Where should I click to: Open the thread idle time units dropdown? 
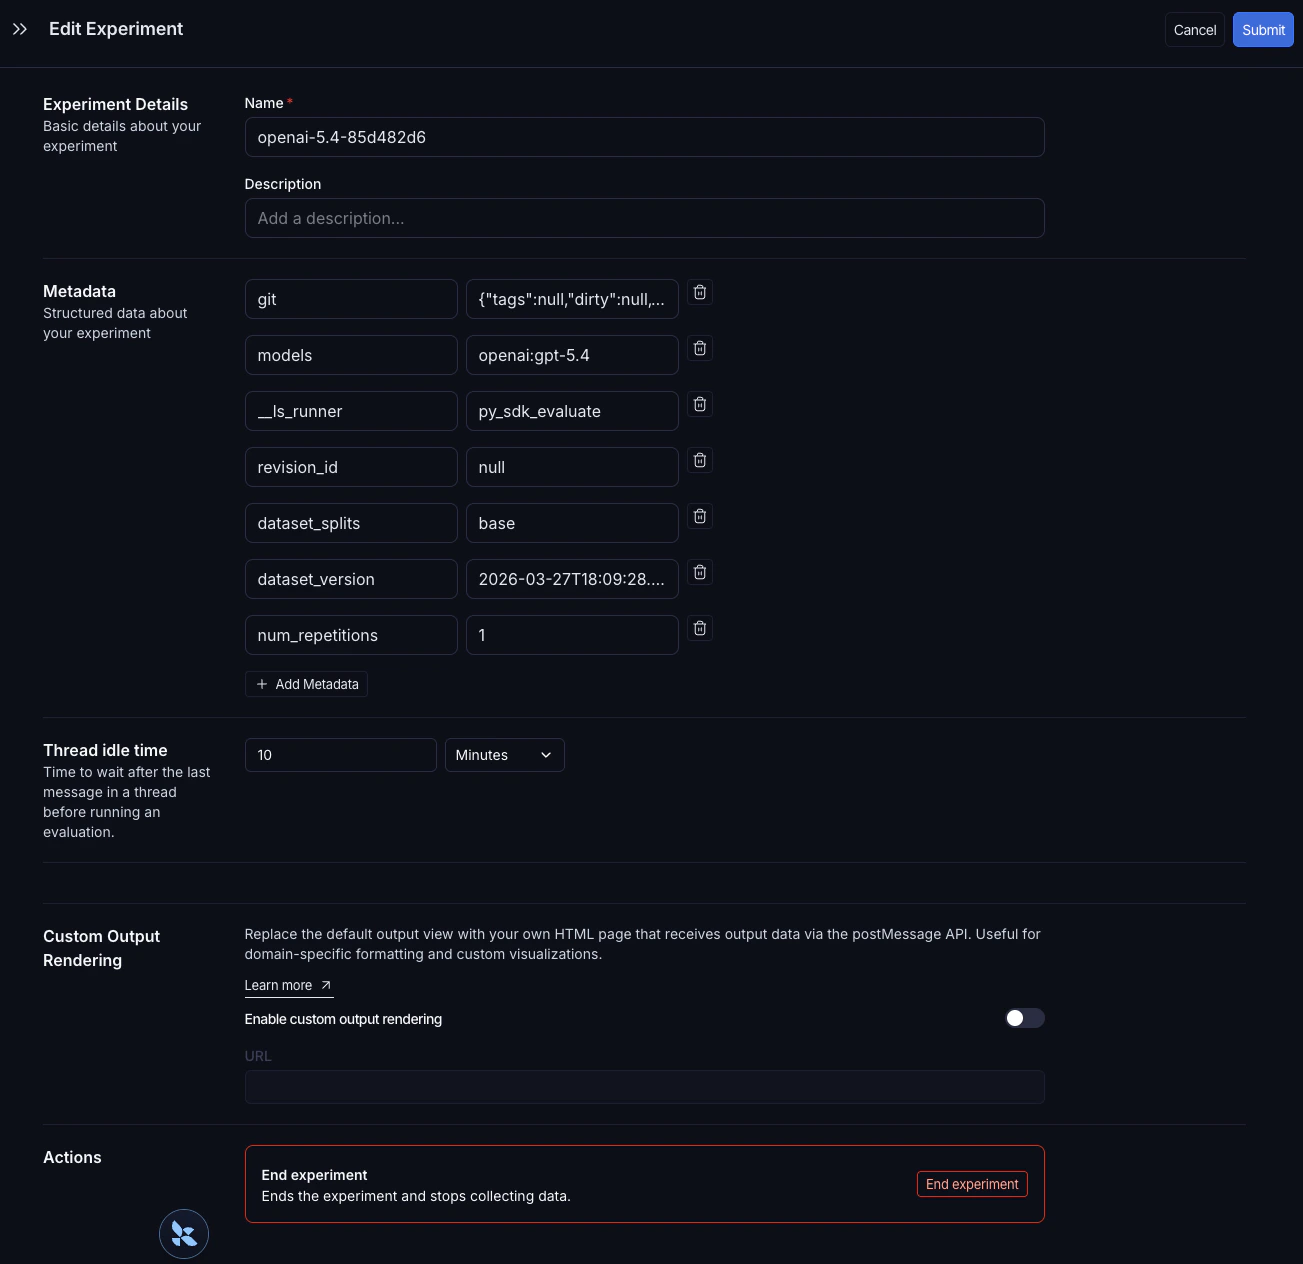coord(504,755)
